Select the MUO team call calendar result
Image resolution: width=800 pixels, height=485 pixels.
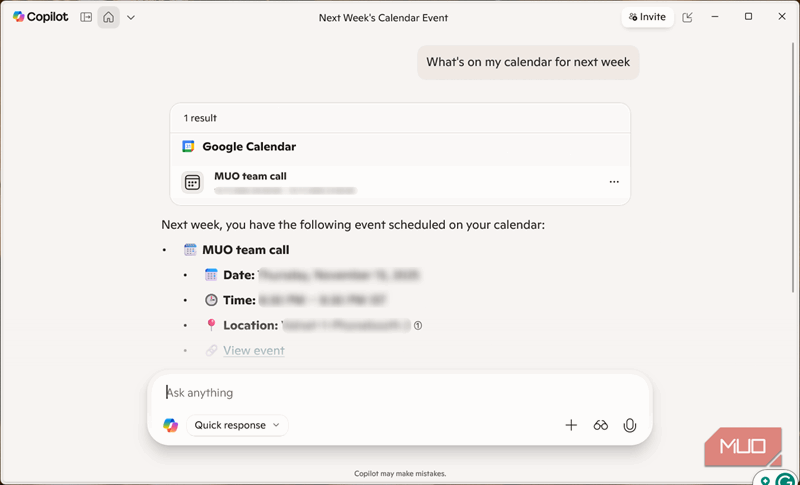click(x=400, y=182)
